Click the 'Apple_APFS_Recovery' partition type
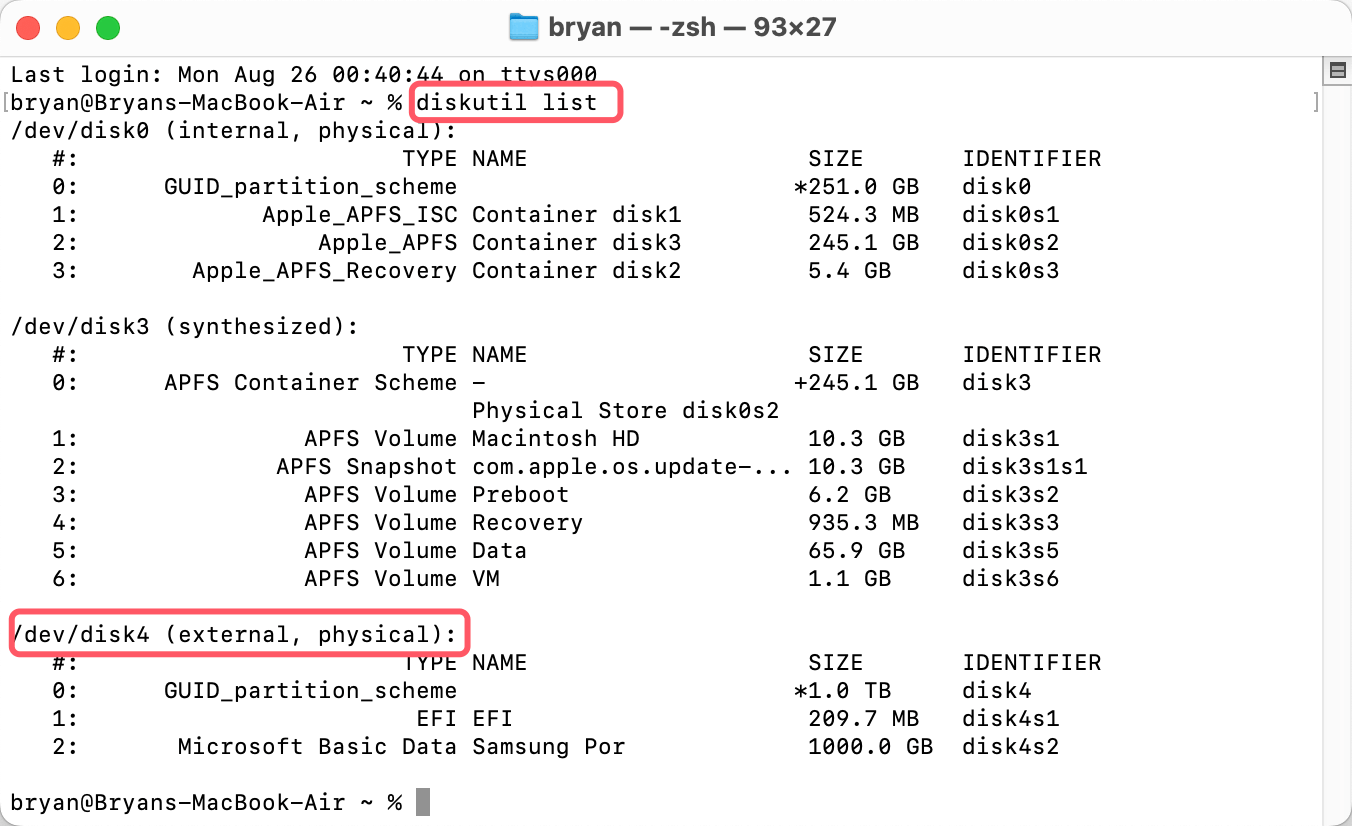The image size is (1352, 826). click(324, 270)
